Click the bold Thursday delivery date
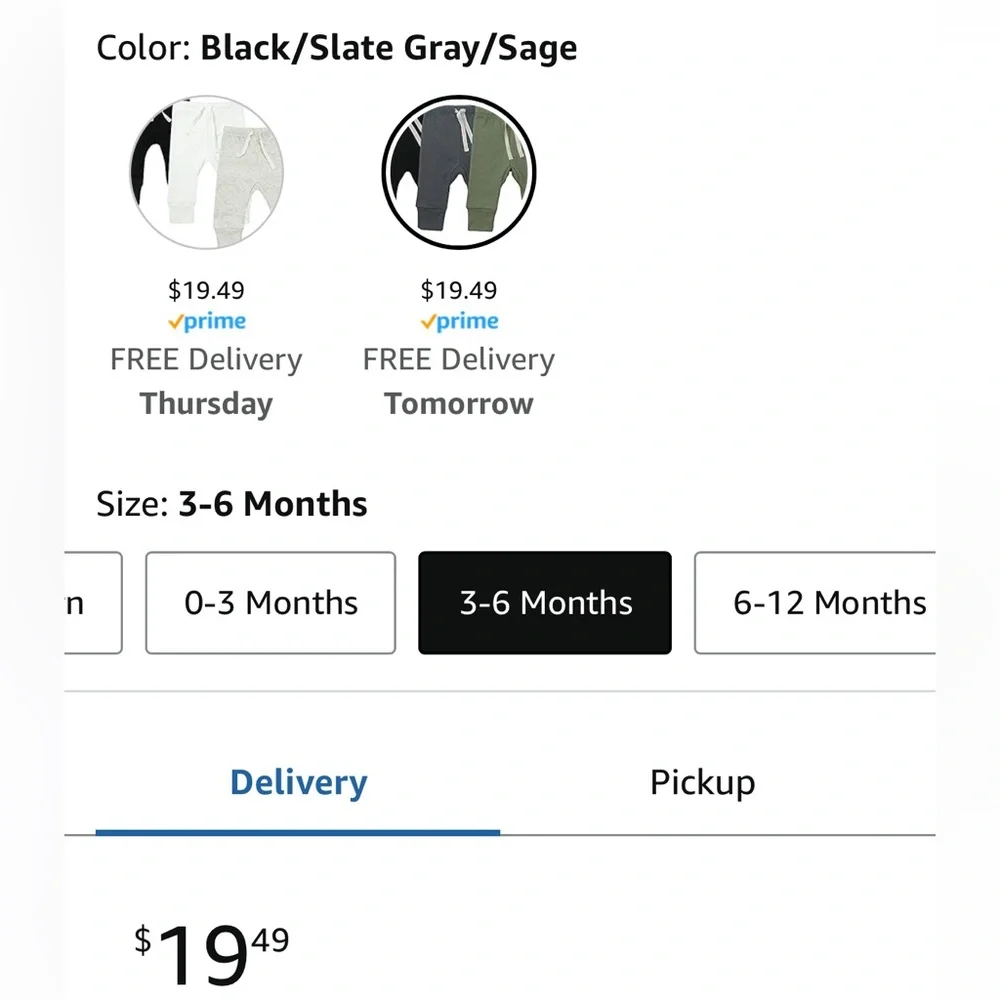 tap(206, 404)
